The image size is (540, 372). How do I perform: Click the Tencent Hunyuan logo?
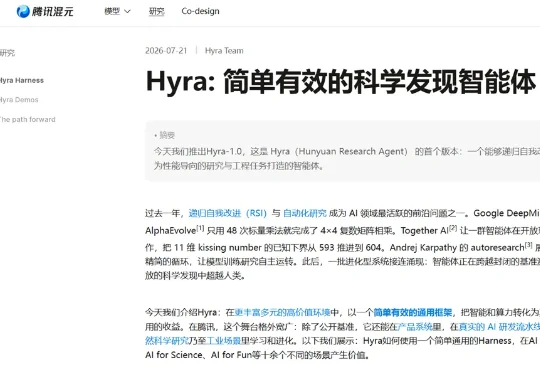45,11
